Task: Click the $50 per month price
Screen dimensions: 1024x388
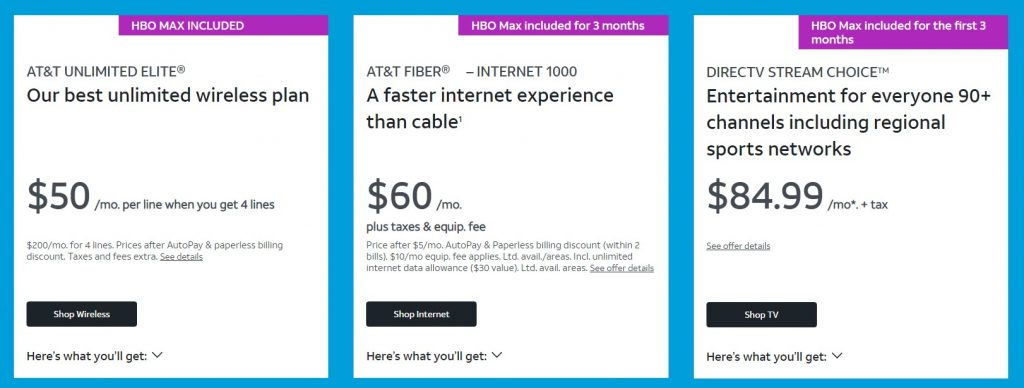Action: coord(59,196)
